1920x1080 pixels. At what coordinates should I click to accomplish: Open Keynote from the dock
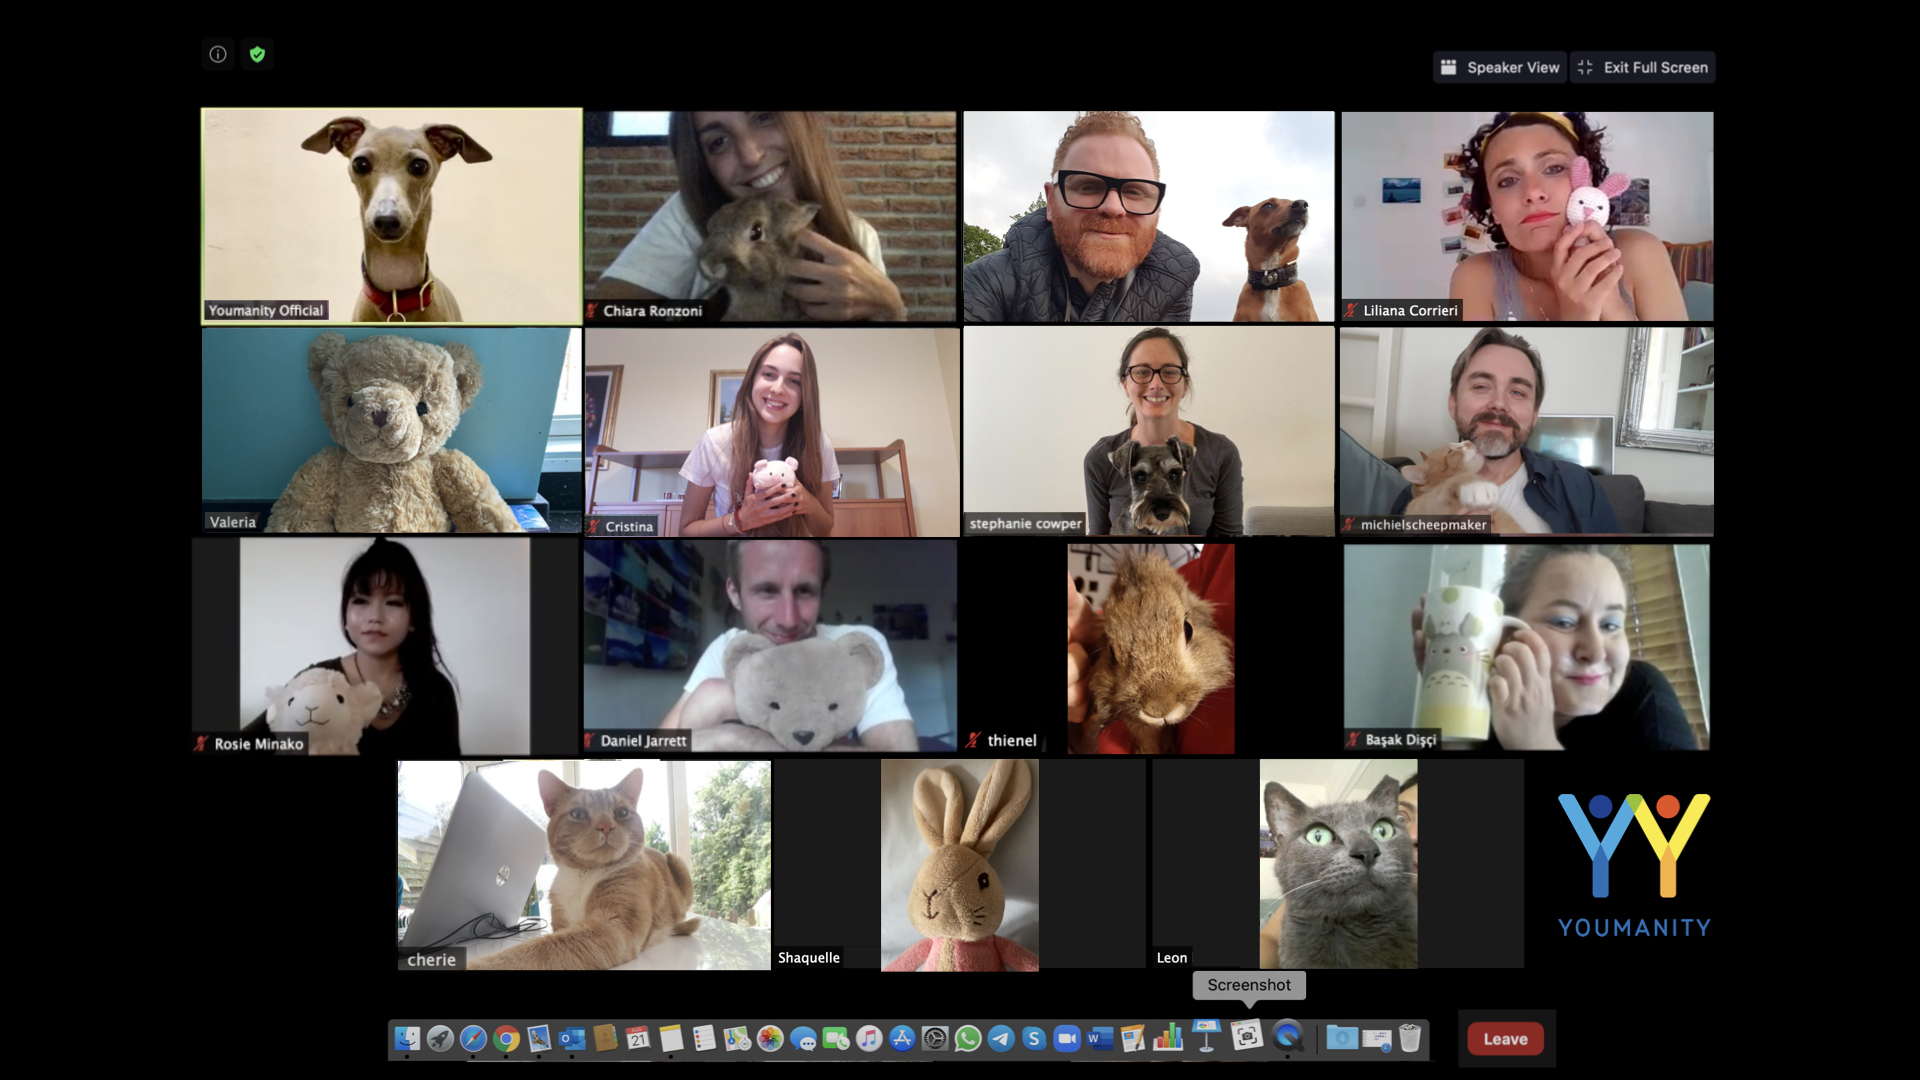tap(1207, 1037)
